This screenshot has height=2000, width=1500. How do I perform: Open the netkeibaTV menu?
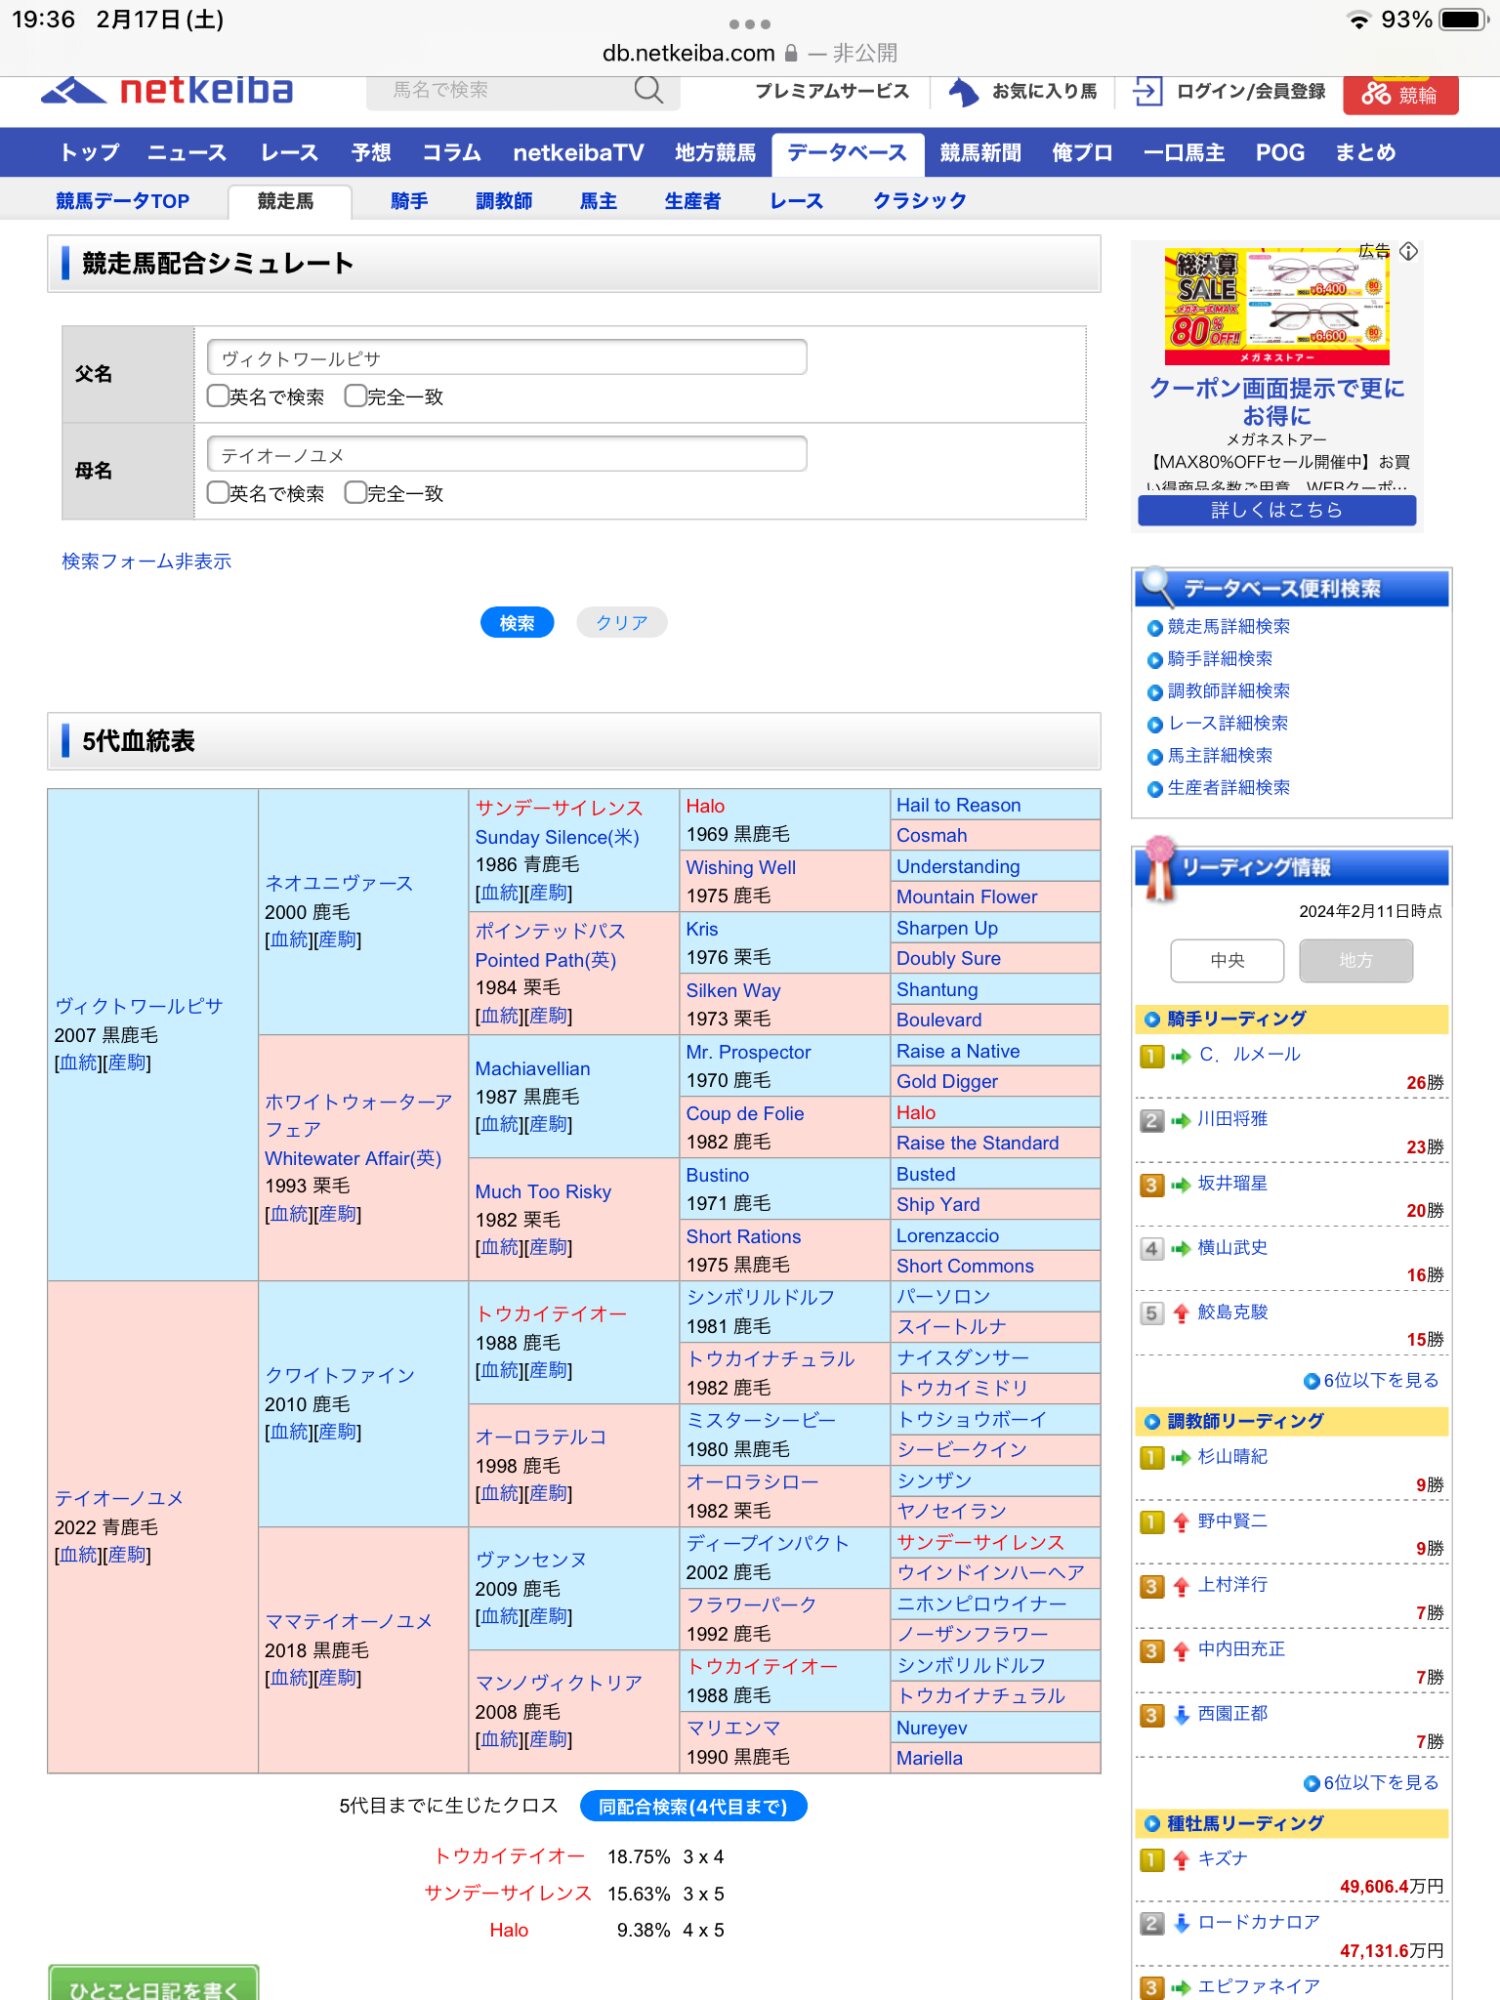[578, 153]
